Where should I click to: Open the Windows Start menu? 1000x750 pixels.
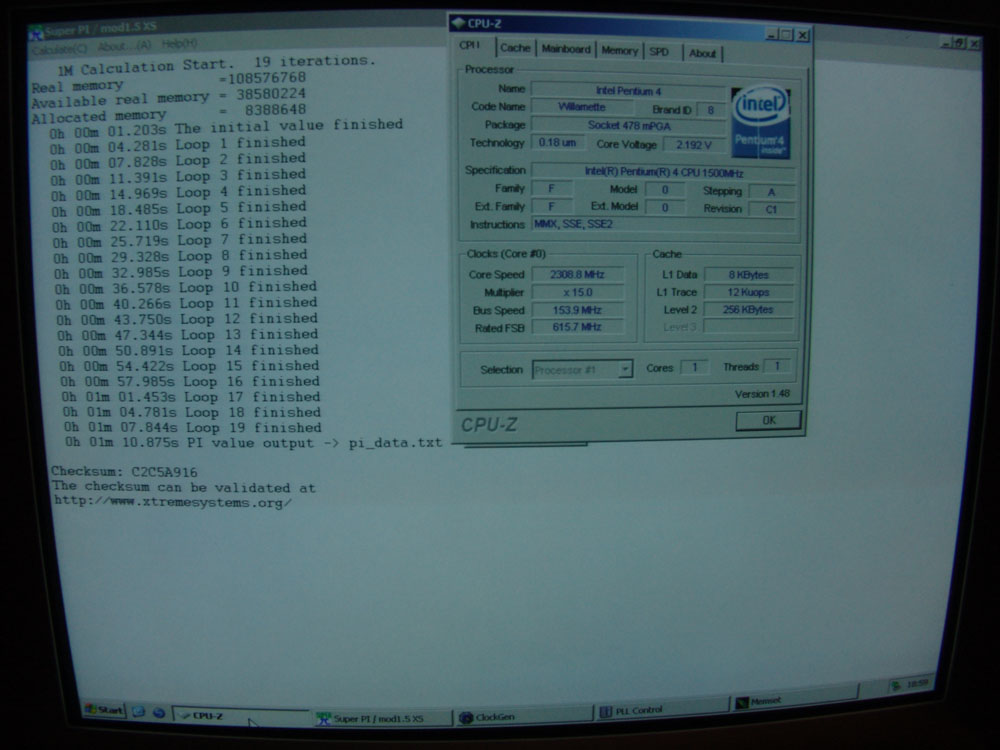coord(104,710)
